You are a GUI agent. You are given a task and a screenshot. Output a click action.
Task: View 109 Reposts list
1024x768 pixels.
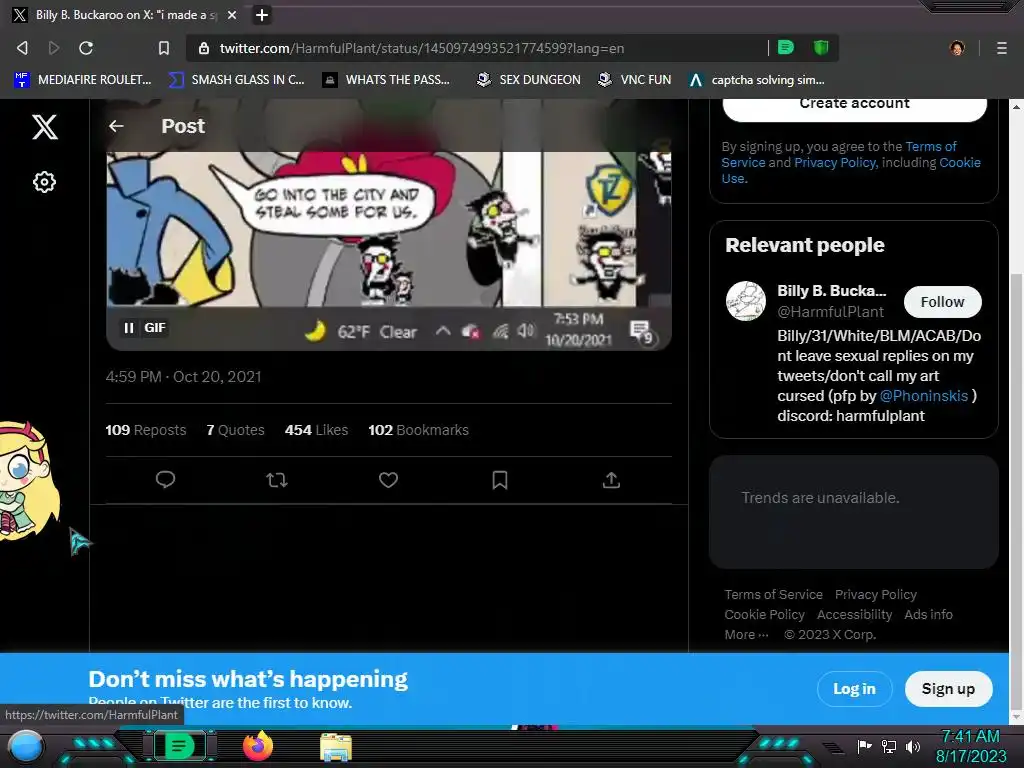coord(146,430)
